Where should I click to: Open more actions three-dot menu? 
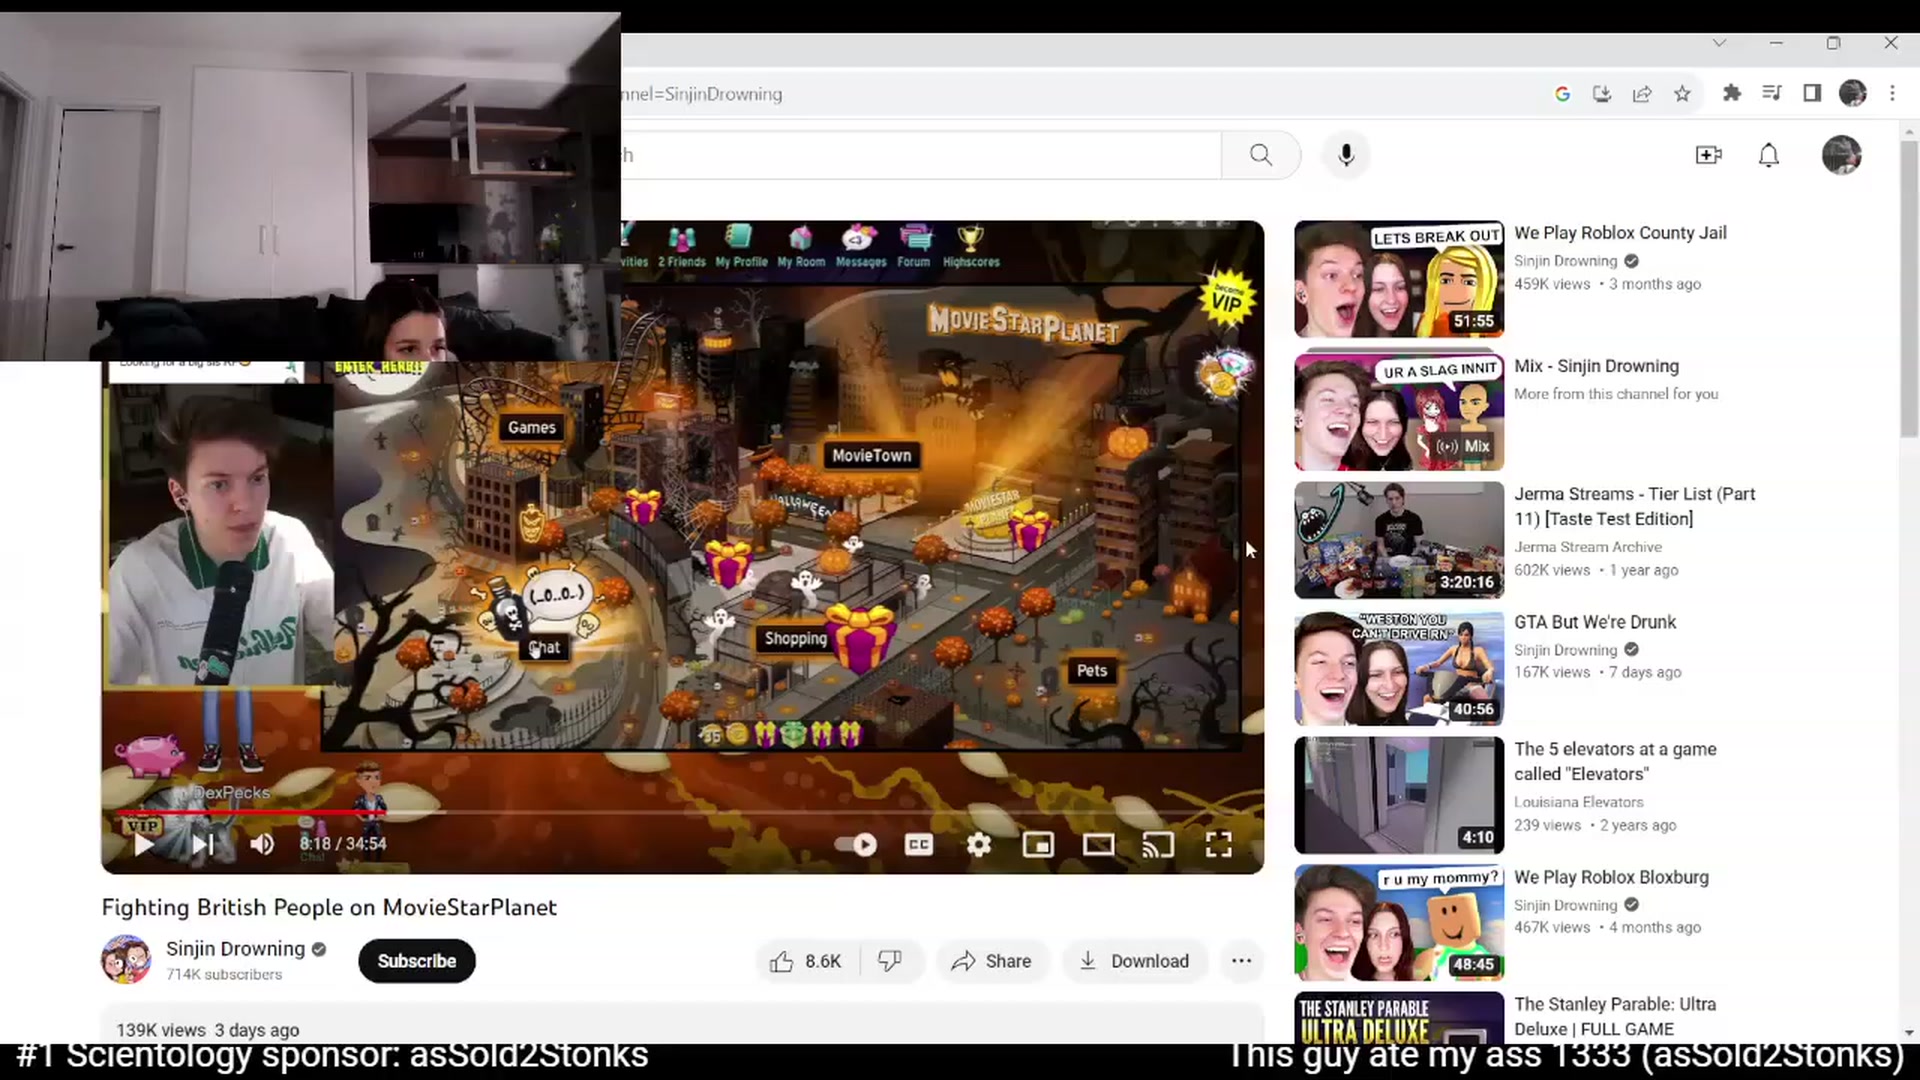1241,961
